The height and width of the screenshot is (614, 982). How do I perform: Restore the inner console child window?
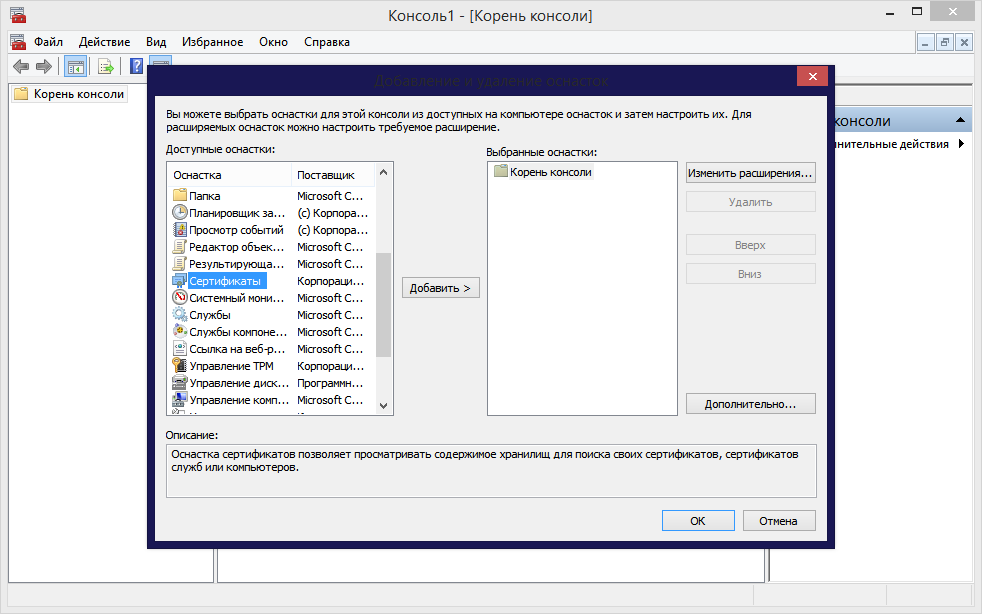(x=945, y=42)
